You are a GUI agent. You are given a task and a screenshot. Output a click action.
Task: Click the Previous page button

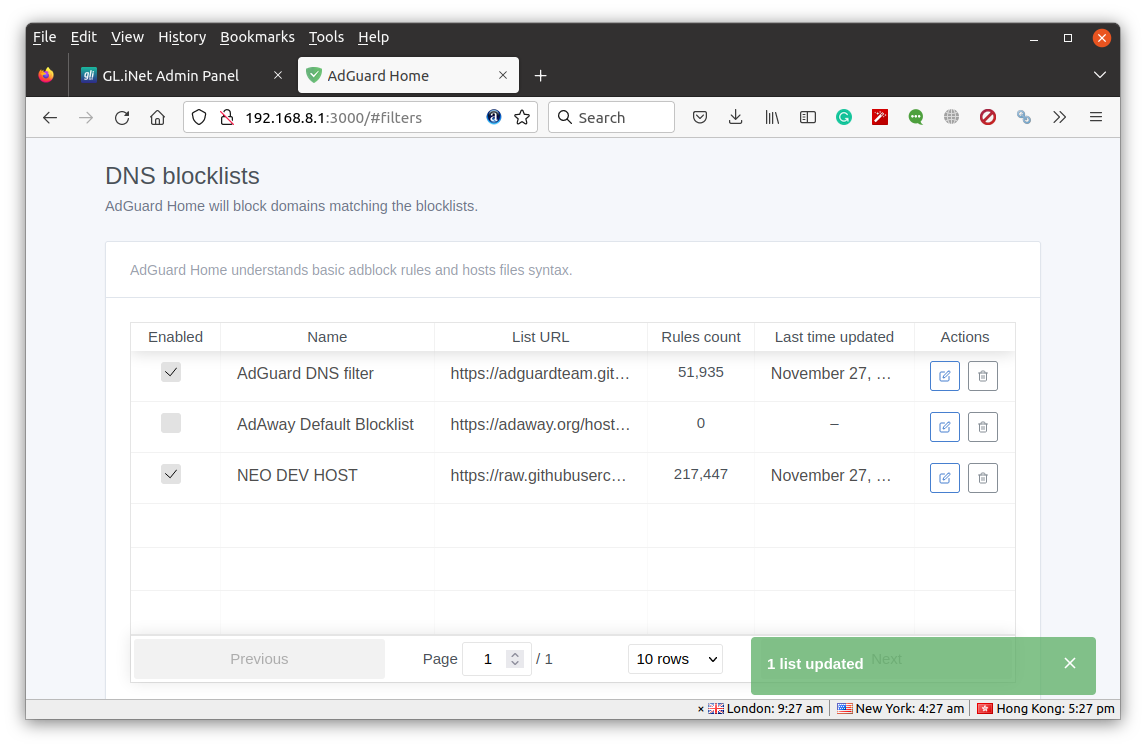point(259,659)
